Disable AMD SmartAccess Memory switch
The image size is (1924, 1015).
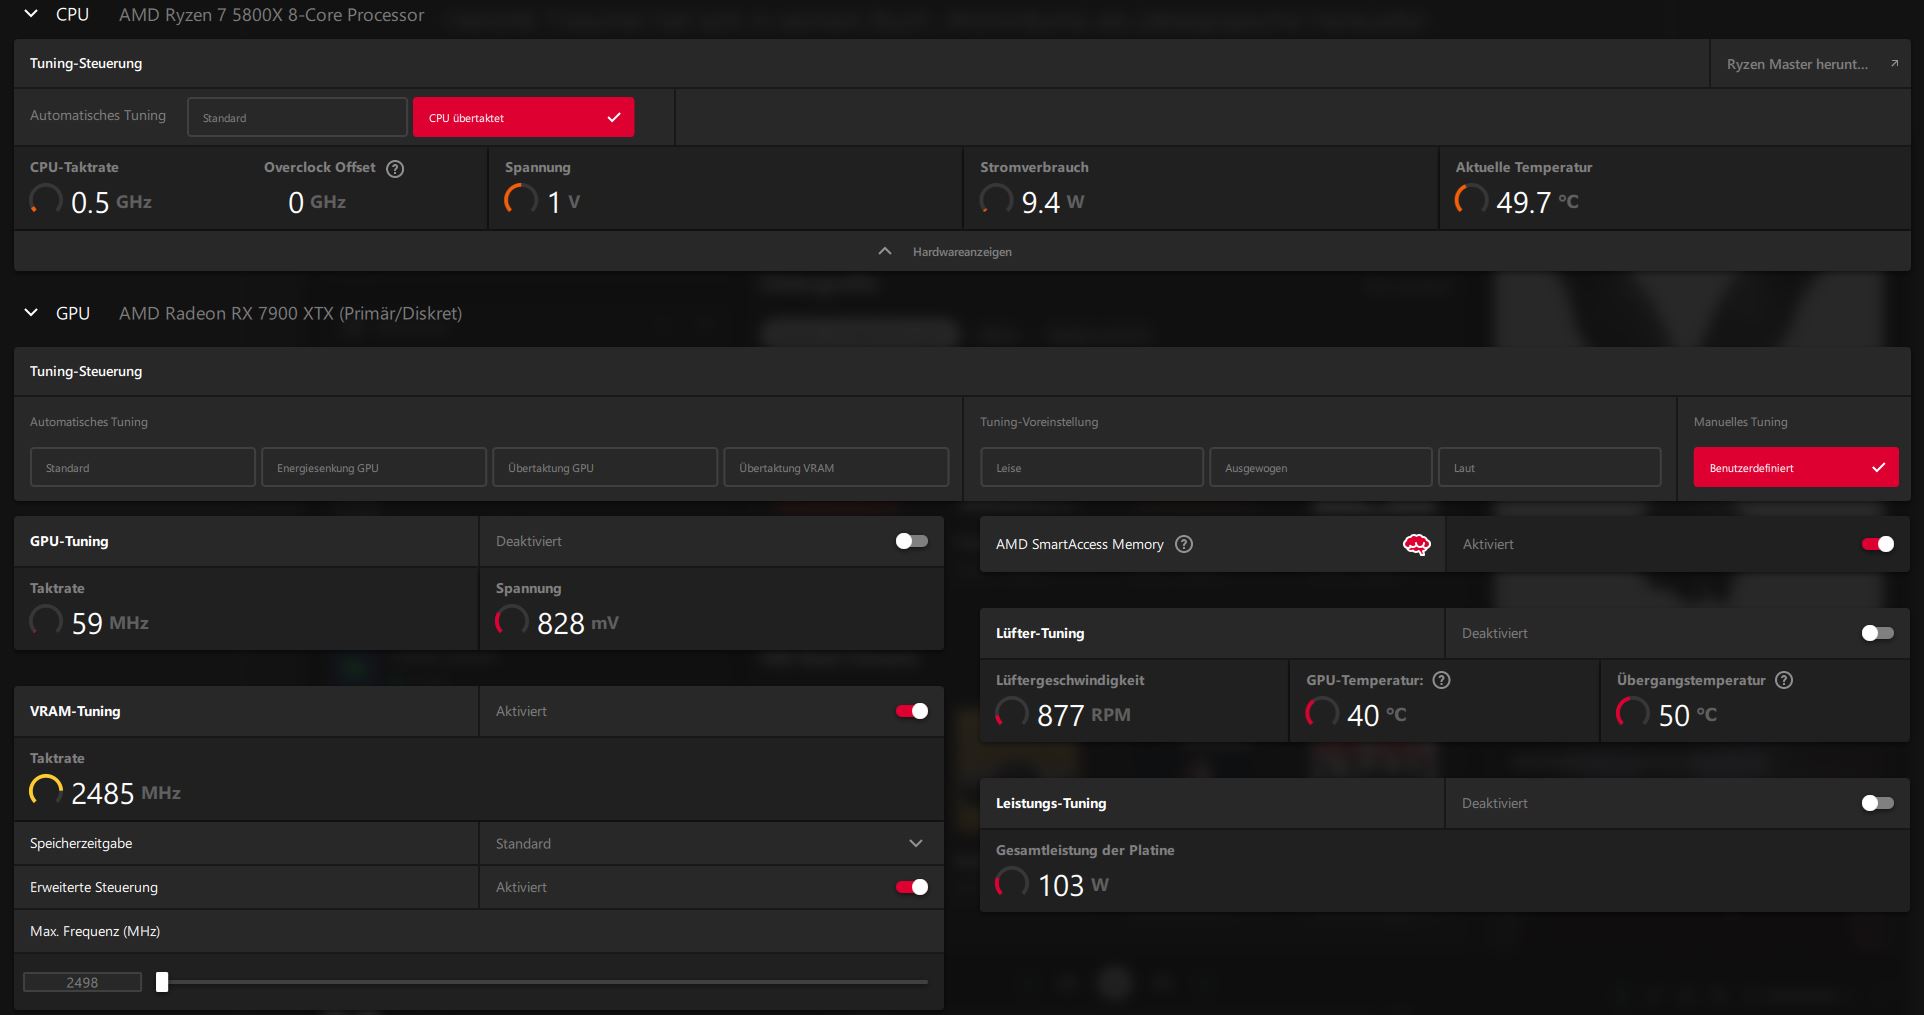point(1878,544)
